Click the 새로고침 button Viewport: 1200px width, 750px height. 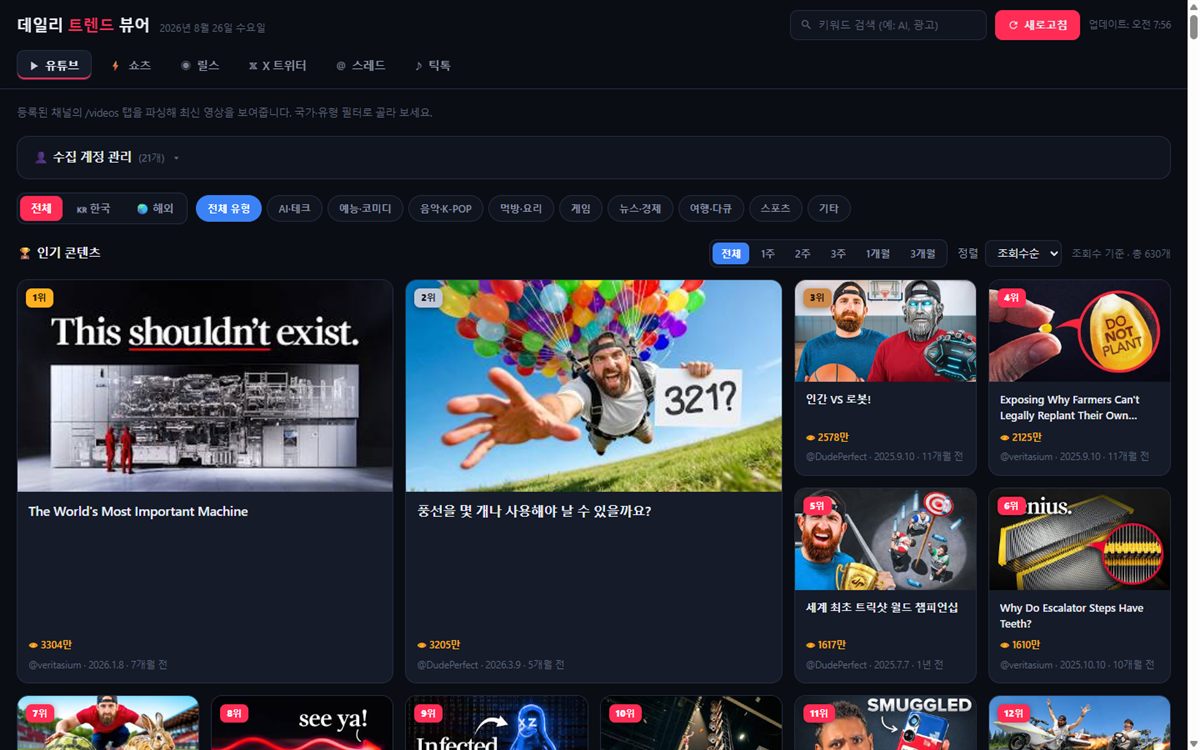1037,25
